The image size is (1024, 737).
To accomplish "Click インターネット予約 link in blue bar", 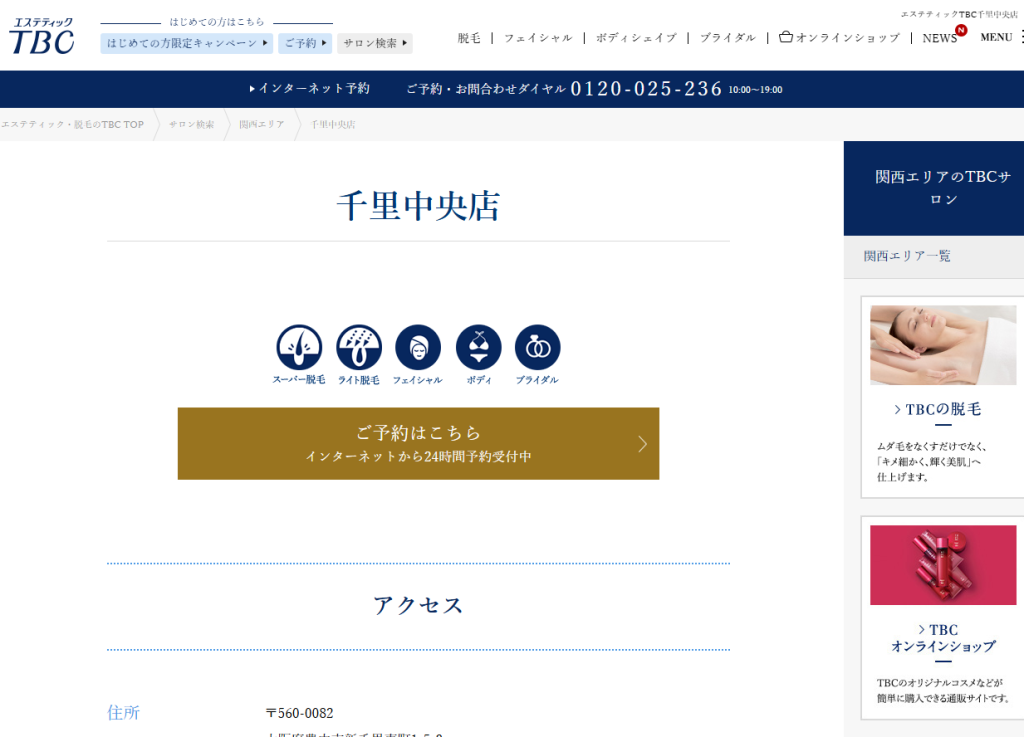I will 310,89.
